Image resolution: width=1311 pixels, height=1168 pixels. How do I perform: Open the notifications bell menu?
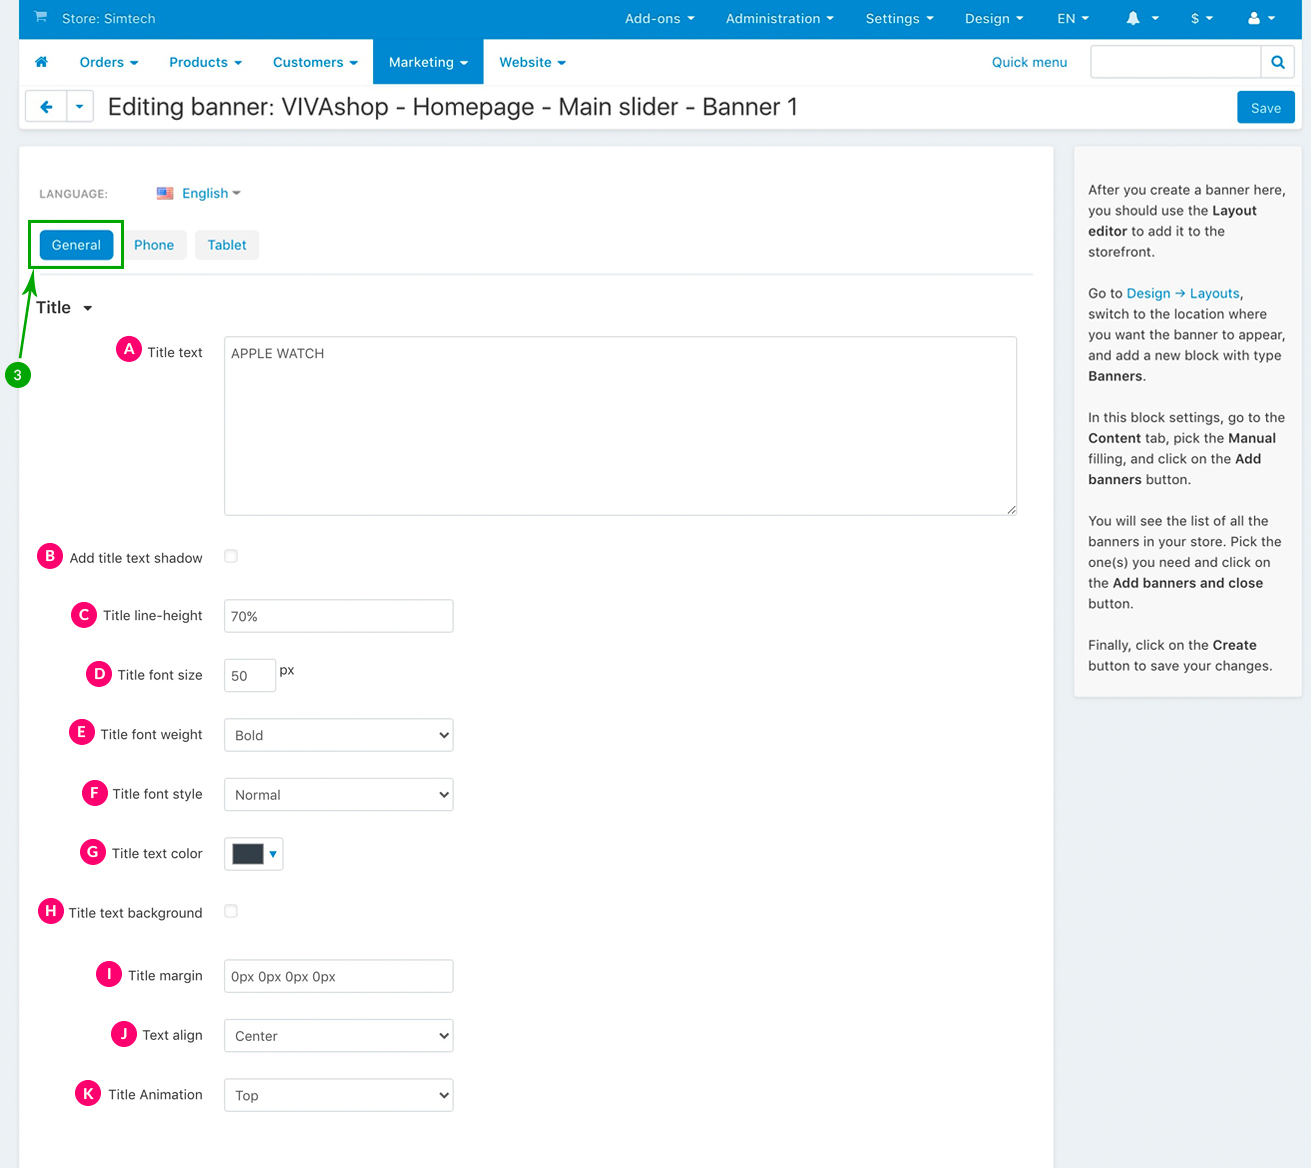[x=1142, y=19]
